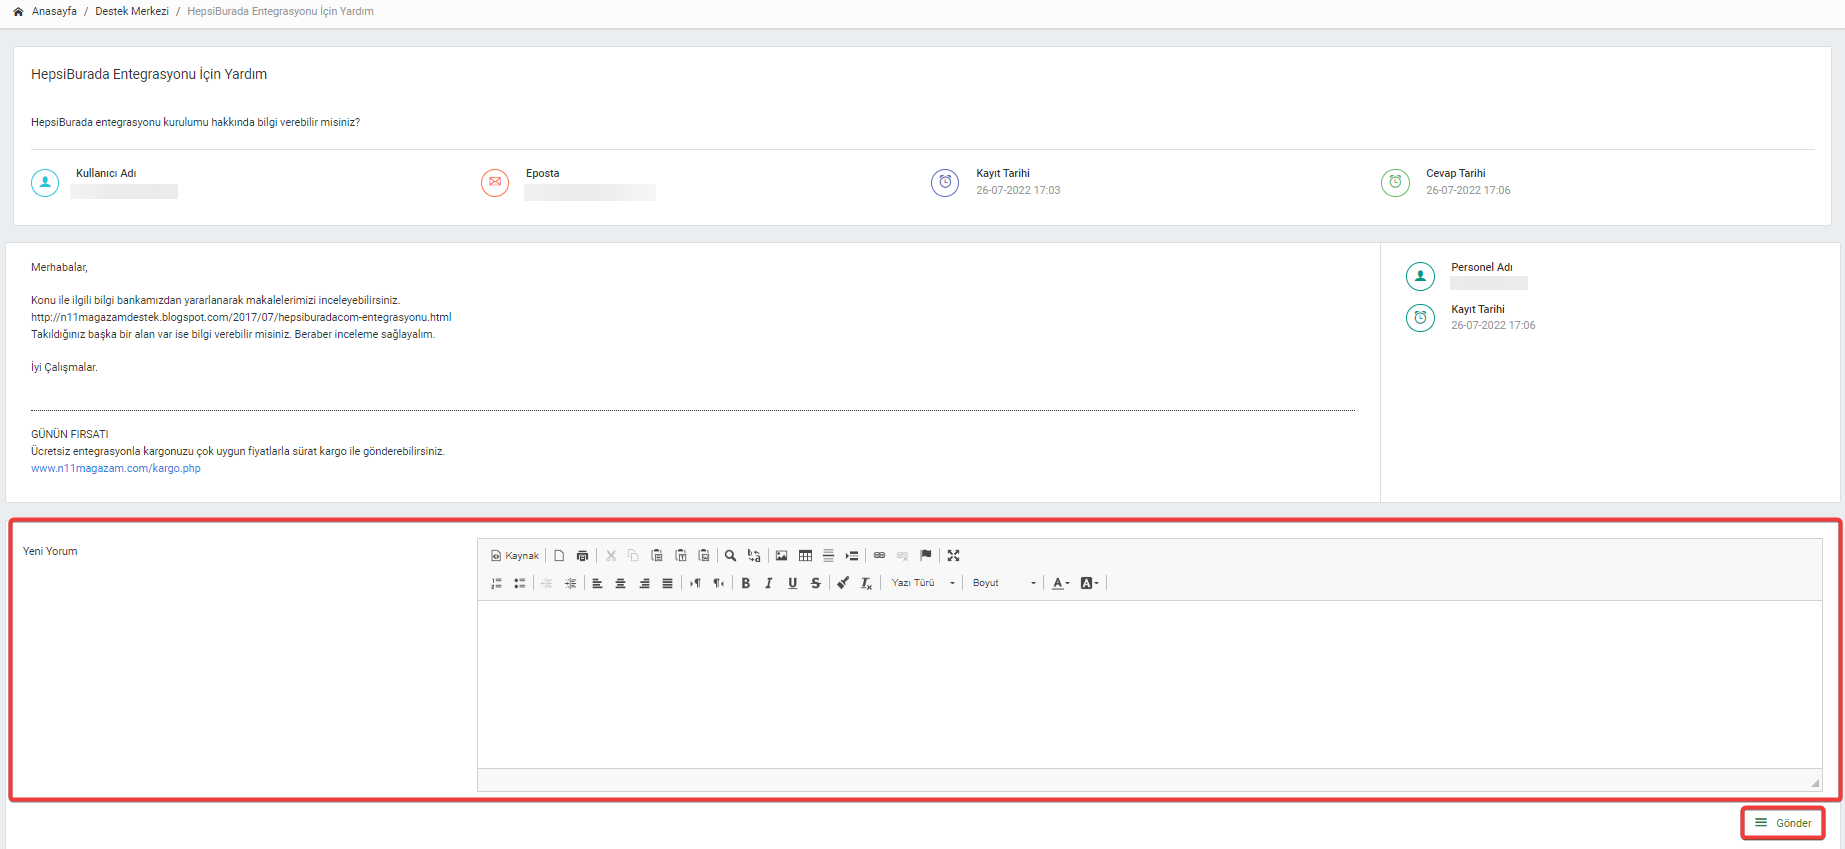The image size is (1845, 849).
Task: Click the ticket title HepsiBurada Entegrasyonu İçin Yardım
Action: pos(149,74)
